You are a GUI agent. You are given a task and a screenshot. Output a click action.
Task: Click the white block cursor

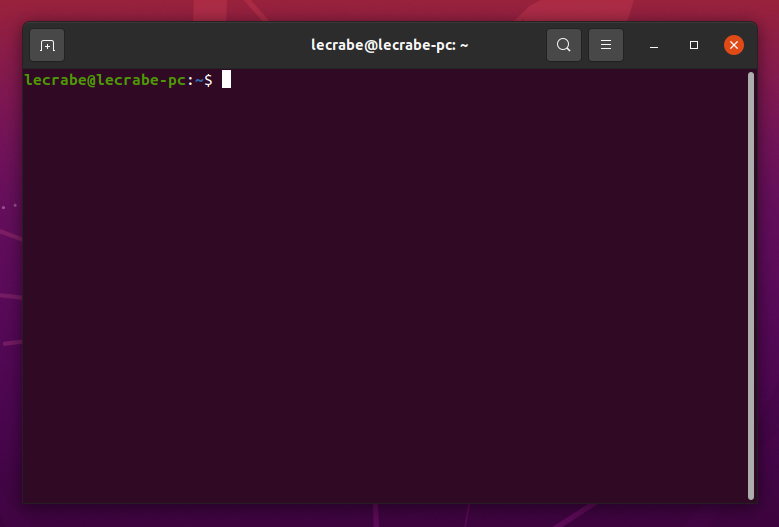226,79
